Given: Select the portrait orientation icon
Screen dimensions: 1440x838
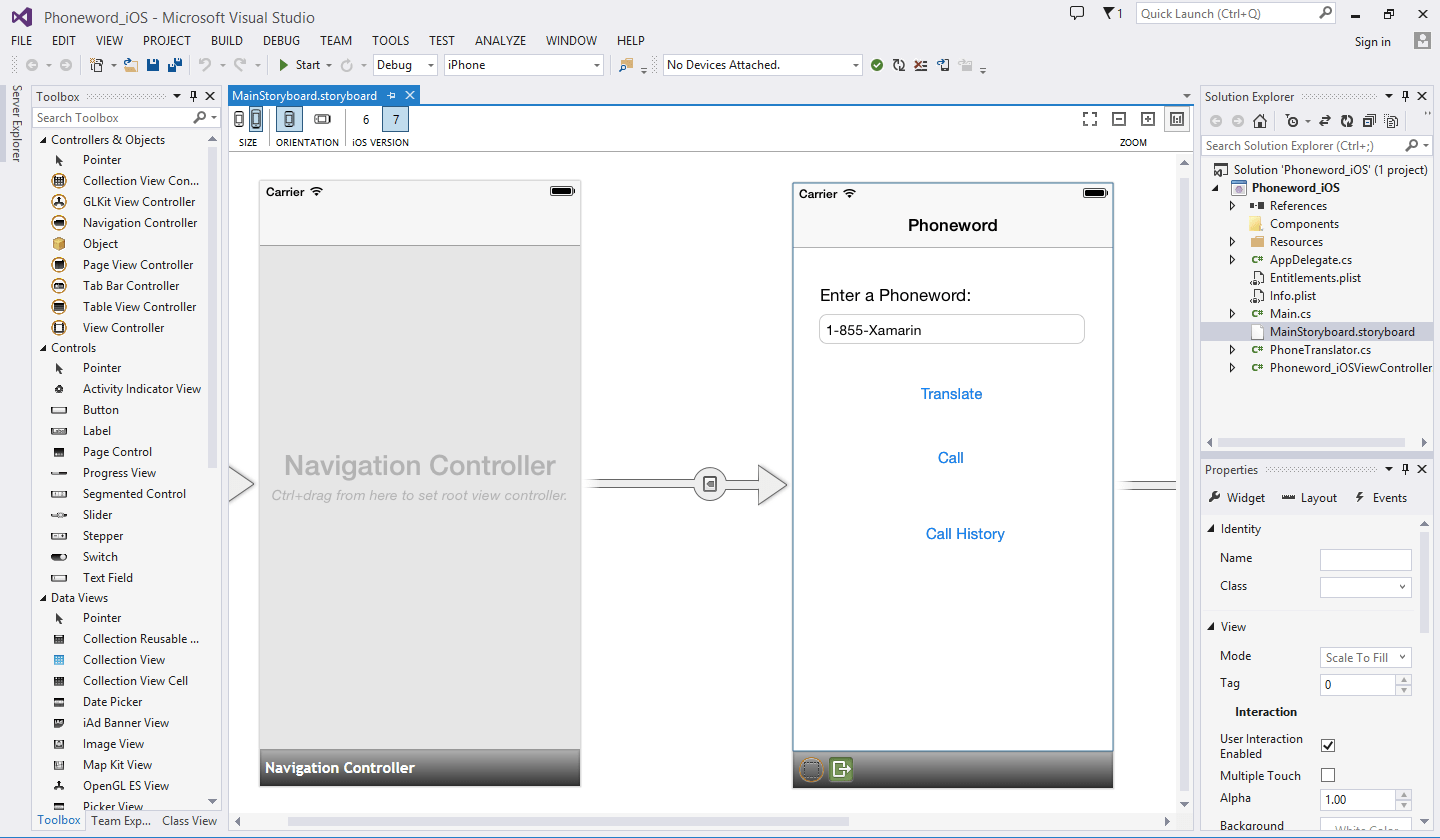Looking at the screenshot, I should 289,118.
